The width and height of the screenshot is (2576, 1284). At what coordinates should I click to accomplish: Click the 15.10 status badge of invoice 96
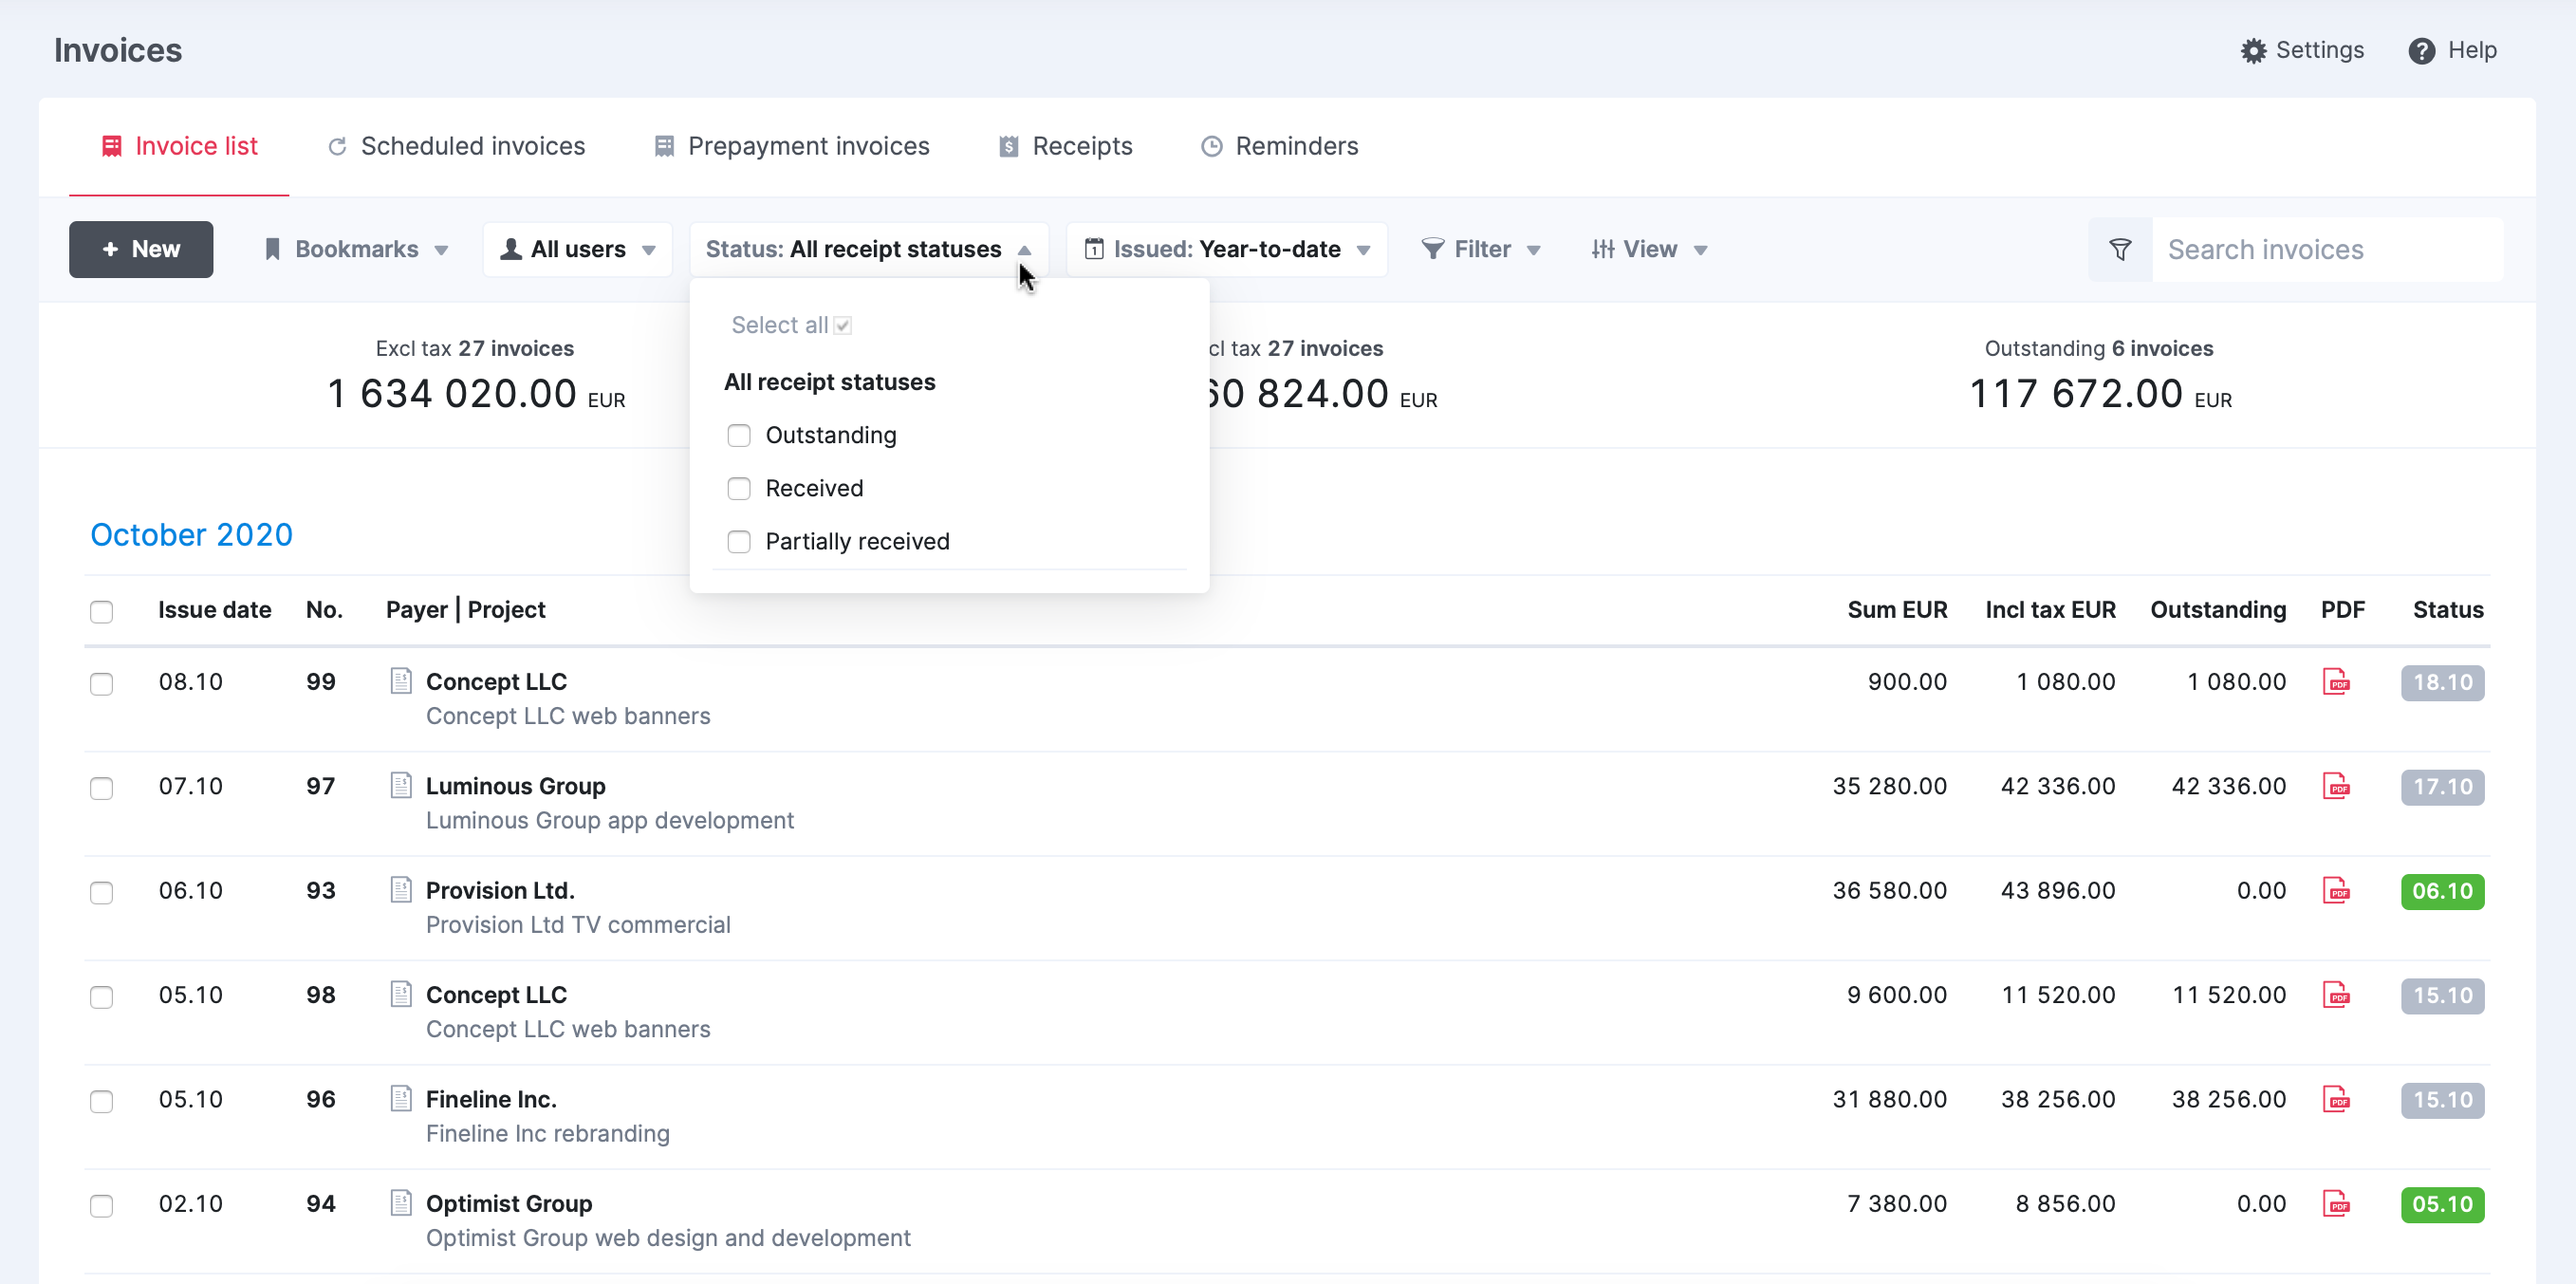point(2442,1100)
